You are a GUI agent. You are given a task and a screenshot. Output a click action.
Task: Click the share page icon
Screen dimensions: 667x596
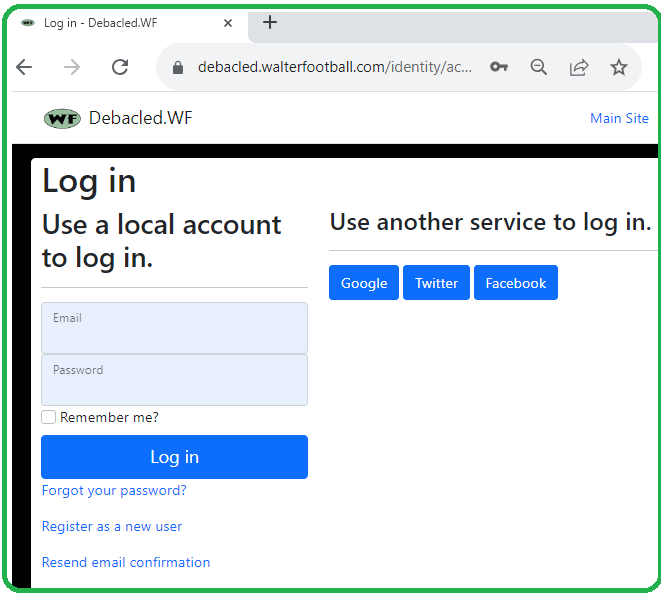[579, 67]
